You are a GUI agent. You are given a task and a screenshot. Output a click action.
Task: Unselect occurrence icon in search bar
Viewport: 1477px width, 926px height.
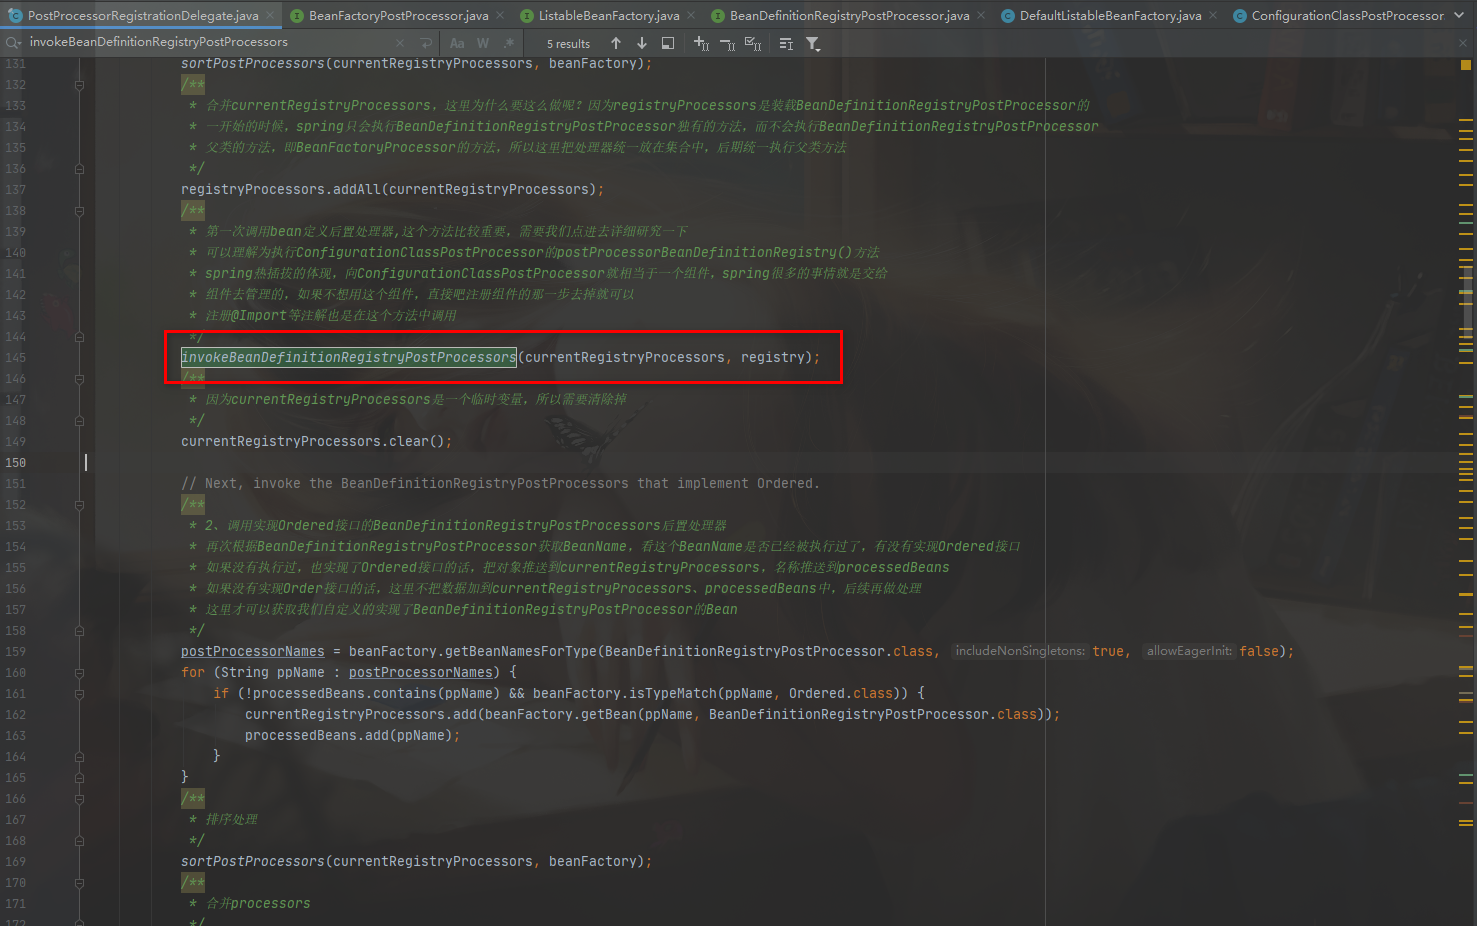click(727, 43)
